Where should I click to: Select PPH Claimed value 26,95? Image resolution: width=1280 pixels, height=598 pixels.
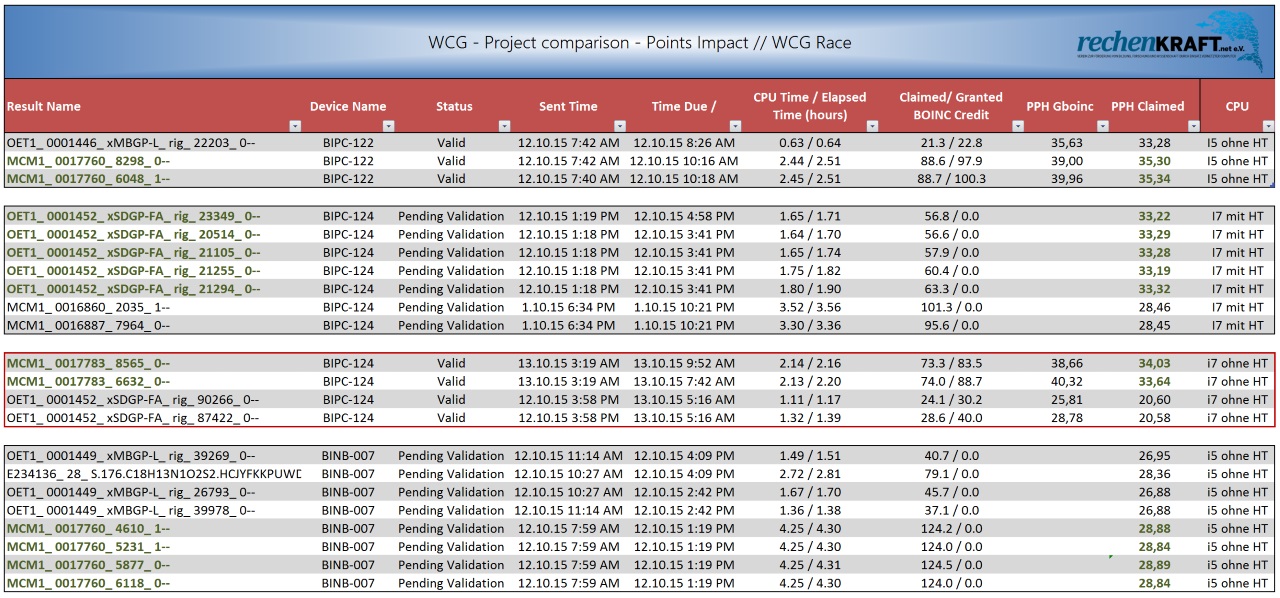(x=1154, y=456)
